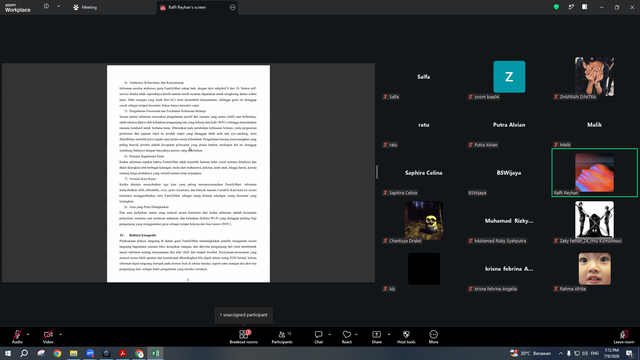Click green encryption shield icon
The height and width of the screenshot is (360, 640).
pyautogui.click(x=556, y=7)
